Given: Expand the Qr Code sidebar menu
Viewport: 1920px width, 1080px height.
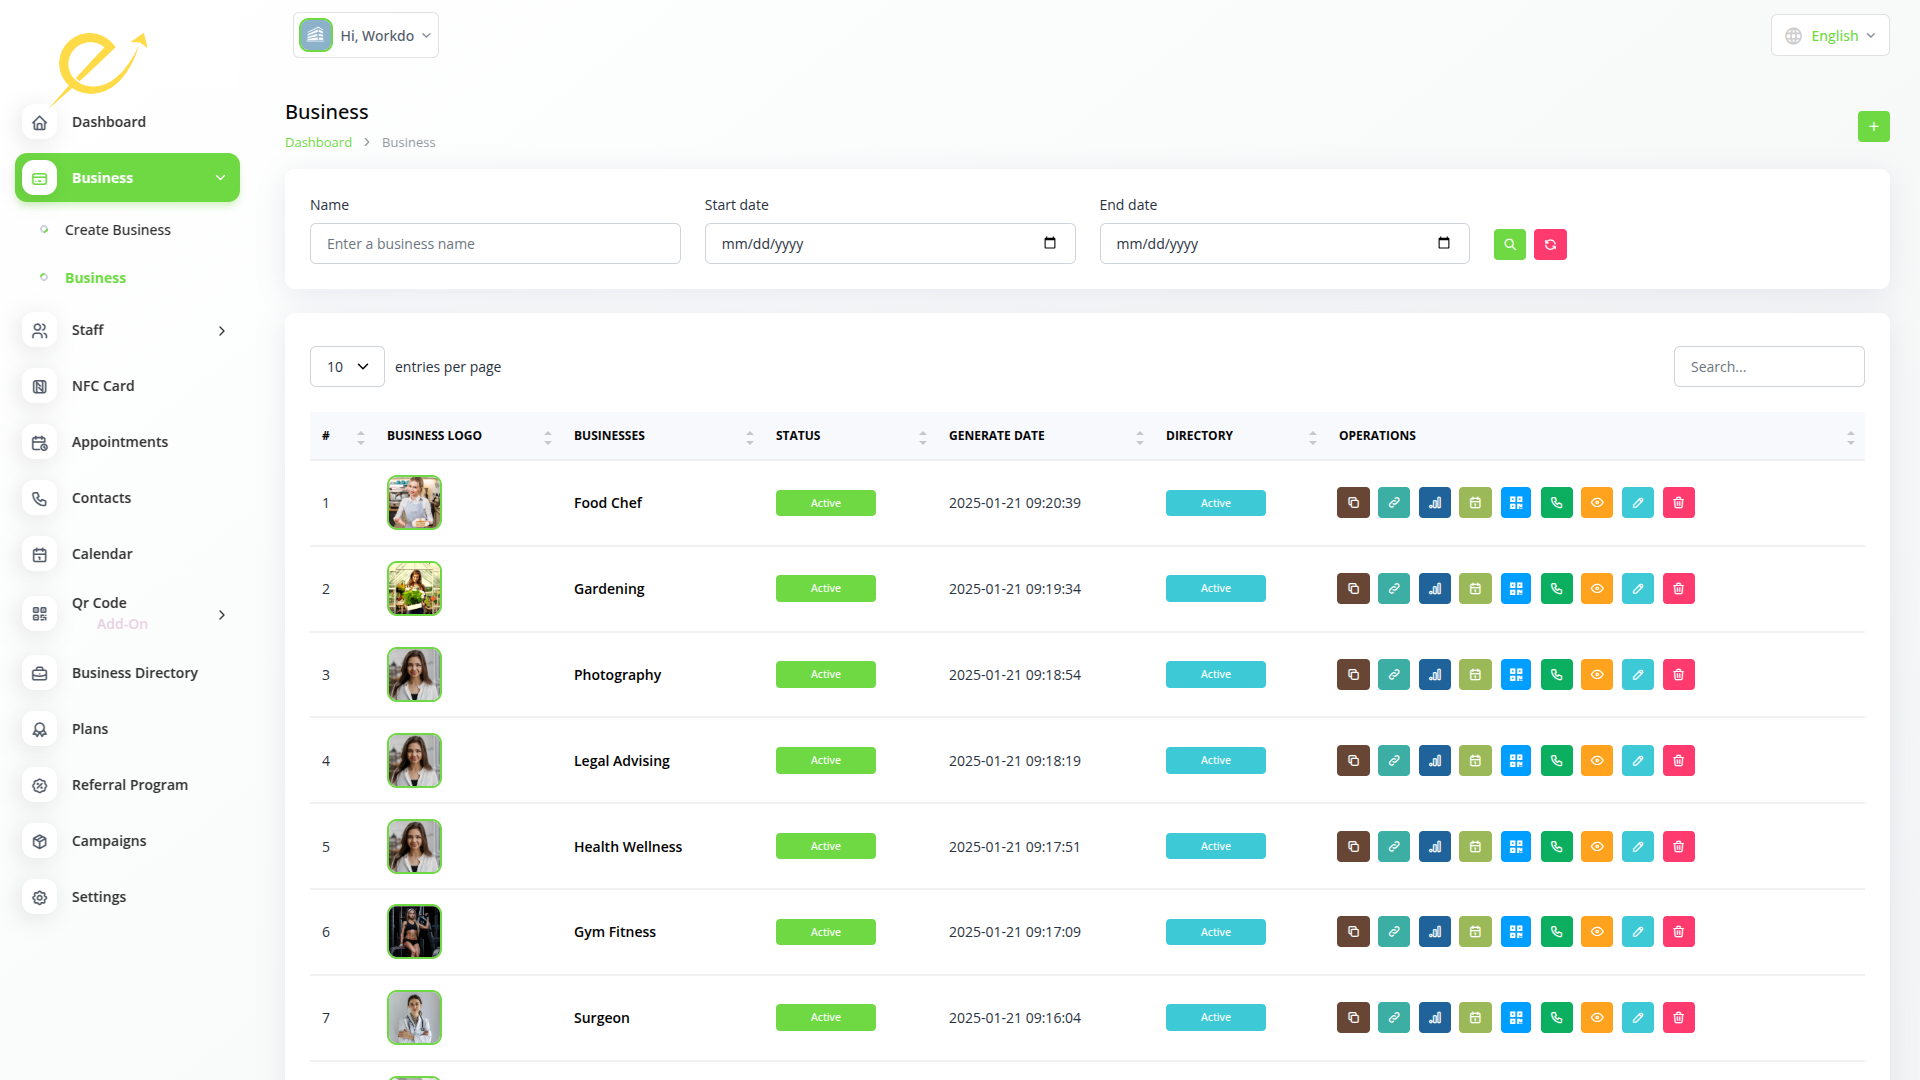Looking at the screenshot, I should coord(127,613).
